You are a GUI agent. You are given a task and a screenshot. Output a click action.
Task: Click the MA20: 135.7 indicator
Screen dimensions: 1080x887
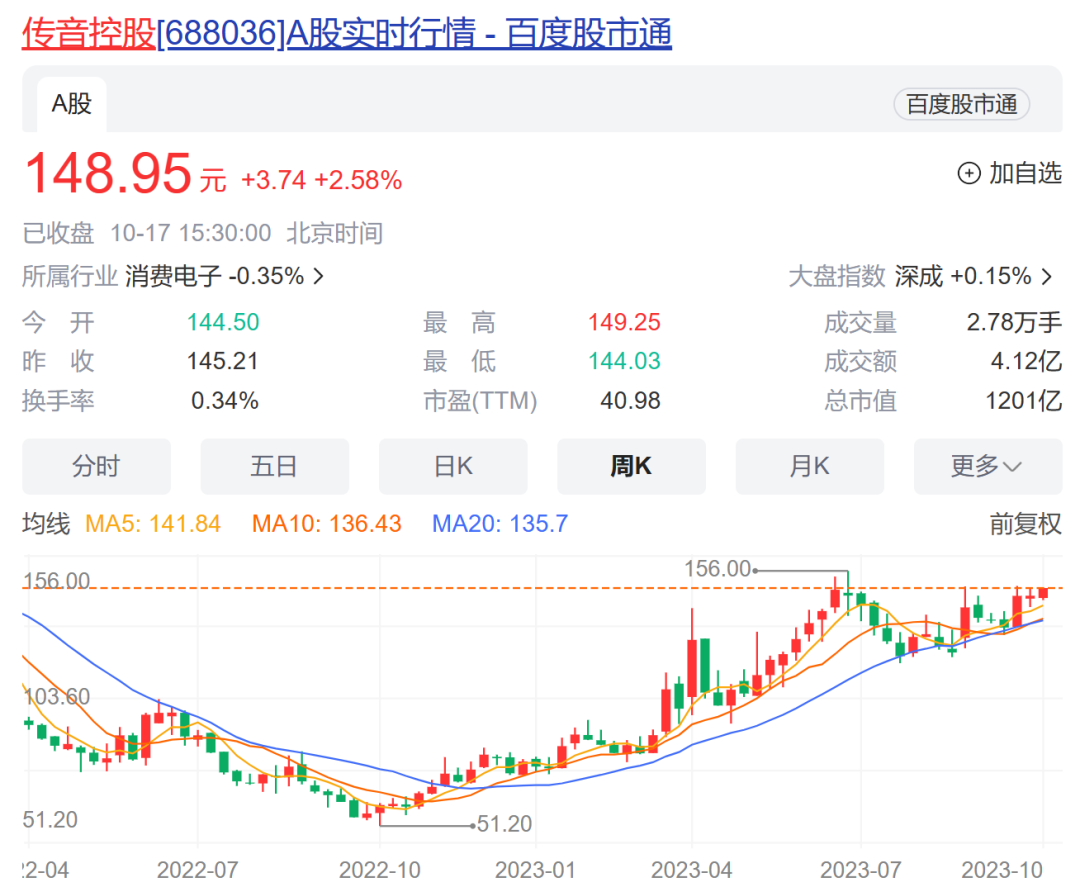coord(500,524)
